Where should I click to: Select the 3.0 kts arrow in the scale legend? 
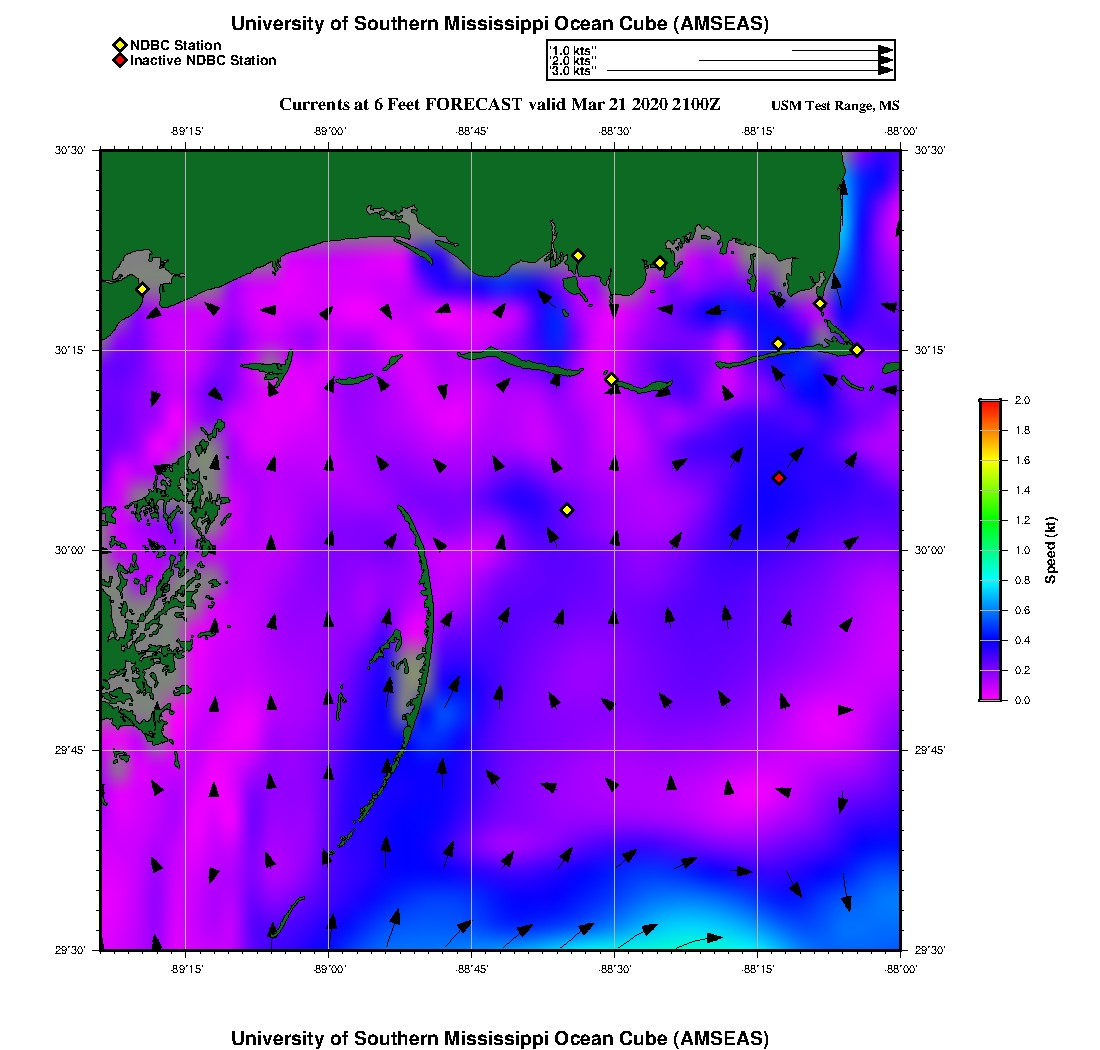coord(749,71)
